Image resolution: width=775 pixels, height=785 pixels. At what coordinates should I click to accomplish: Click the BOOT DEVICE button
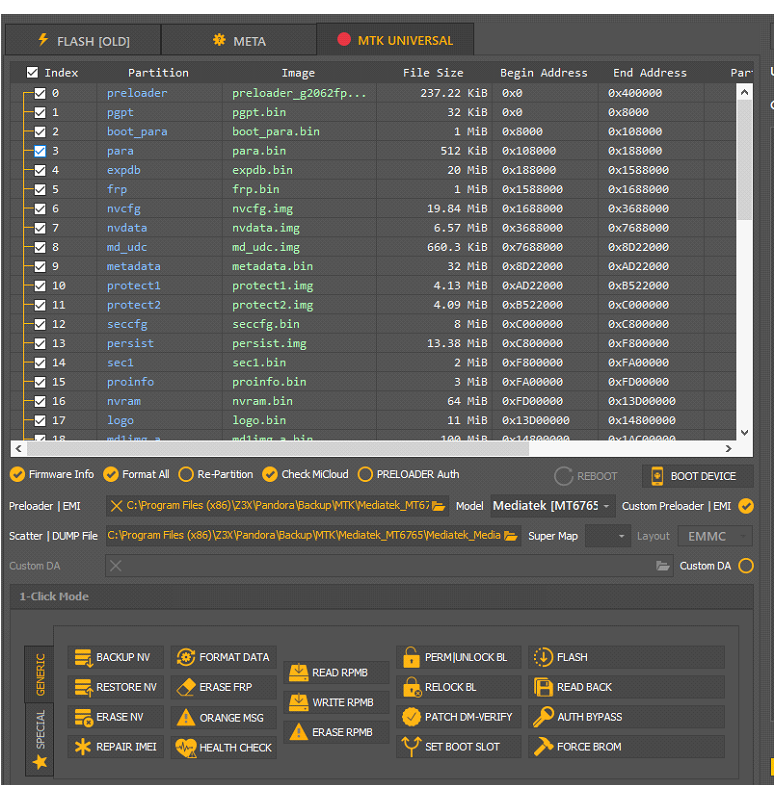coord(697,476)
